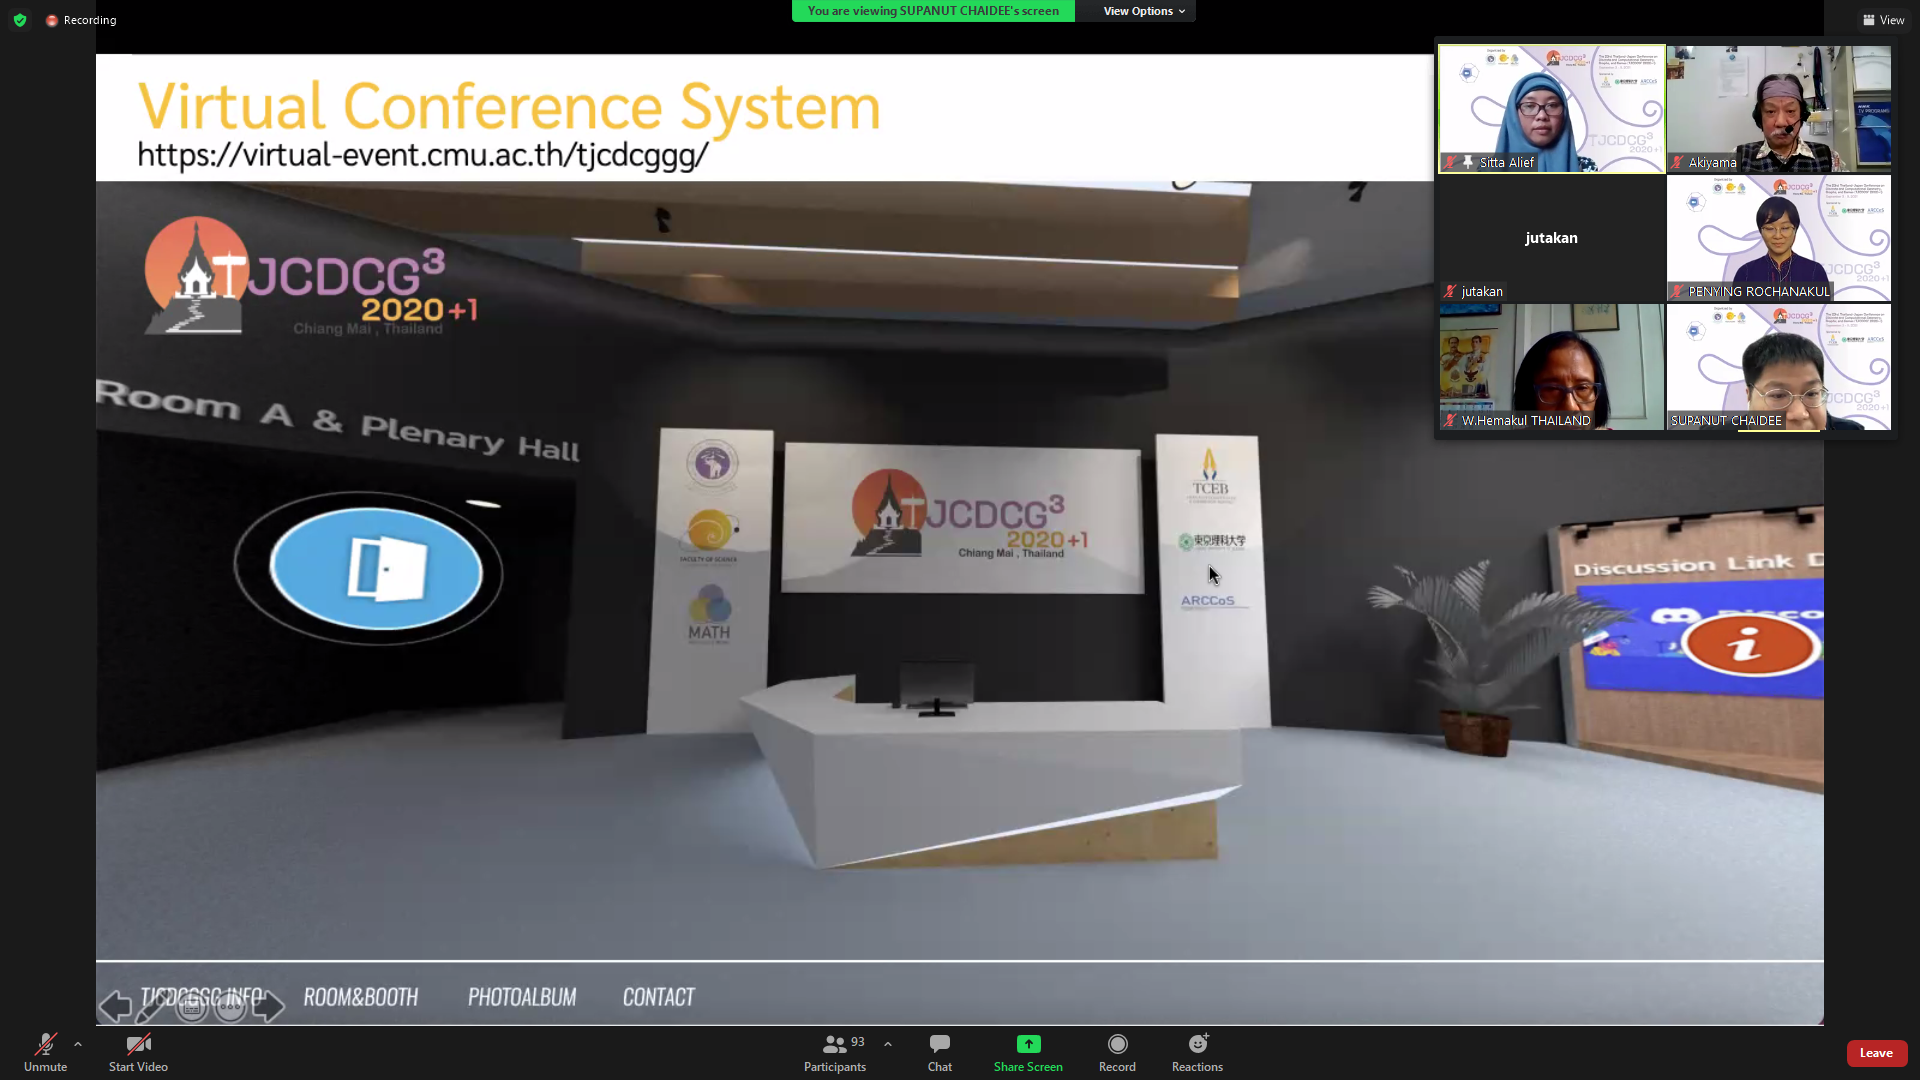
Task: Click next slide right arrow
Action: pyautogui.click(x=268, y=1006)
